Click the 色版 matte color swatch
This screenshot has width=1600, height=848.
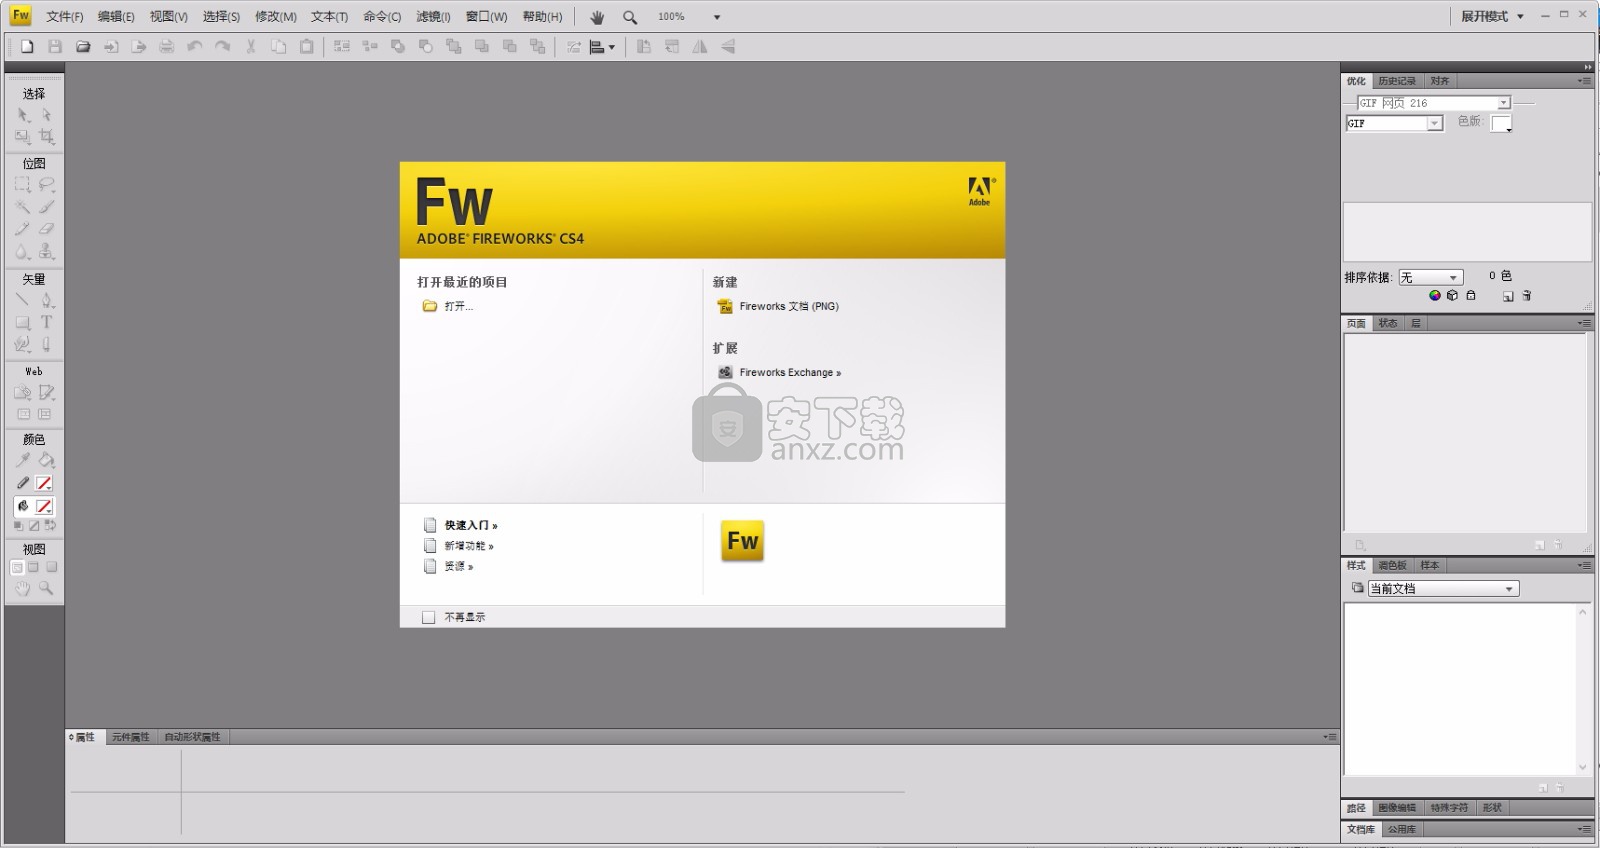[x=1501, y=123]
